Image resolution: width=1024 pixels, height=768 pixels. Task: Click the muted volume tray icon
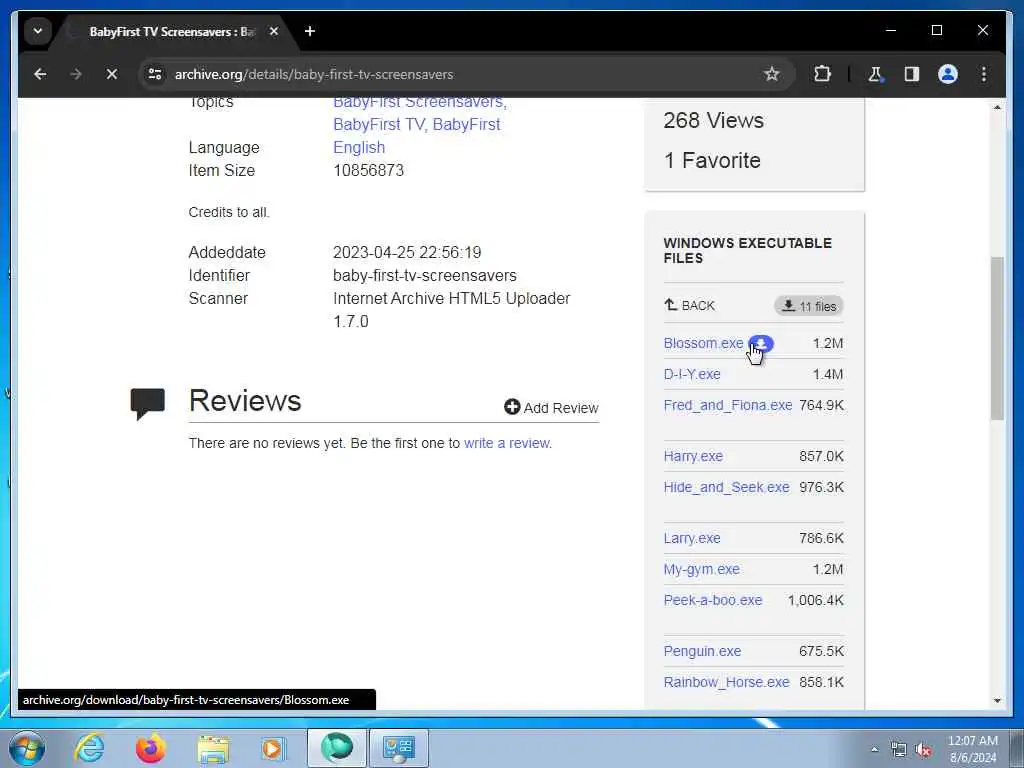coord(923,750)
